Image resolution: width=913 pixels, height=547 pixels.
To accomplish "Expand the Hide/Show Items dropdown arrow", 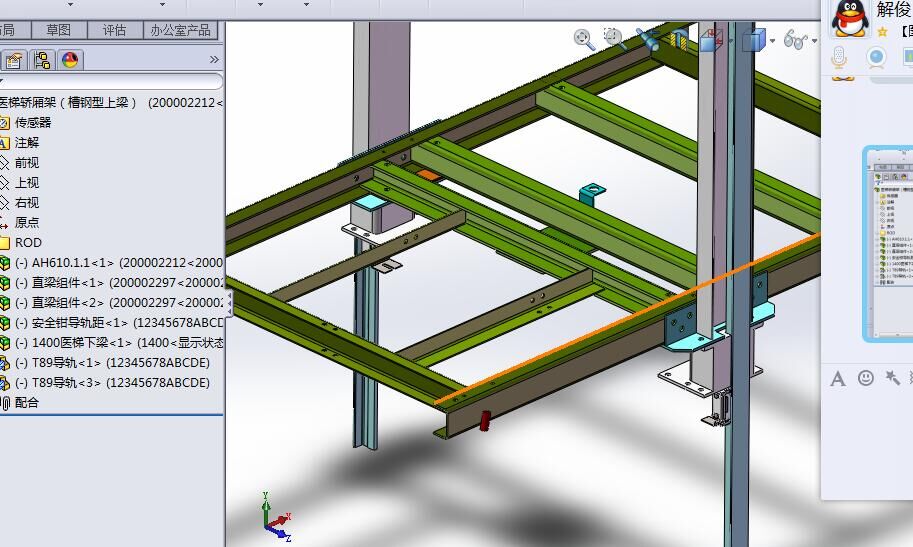I will [x=814, y=41].
